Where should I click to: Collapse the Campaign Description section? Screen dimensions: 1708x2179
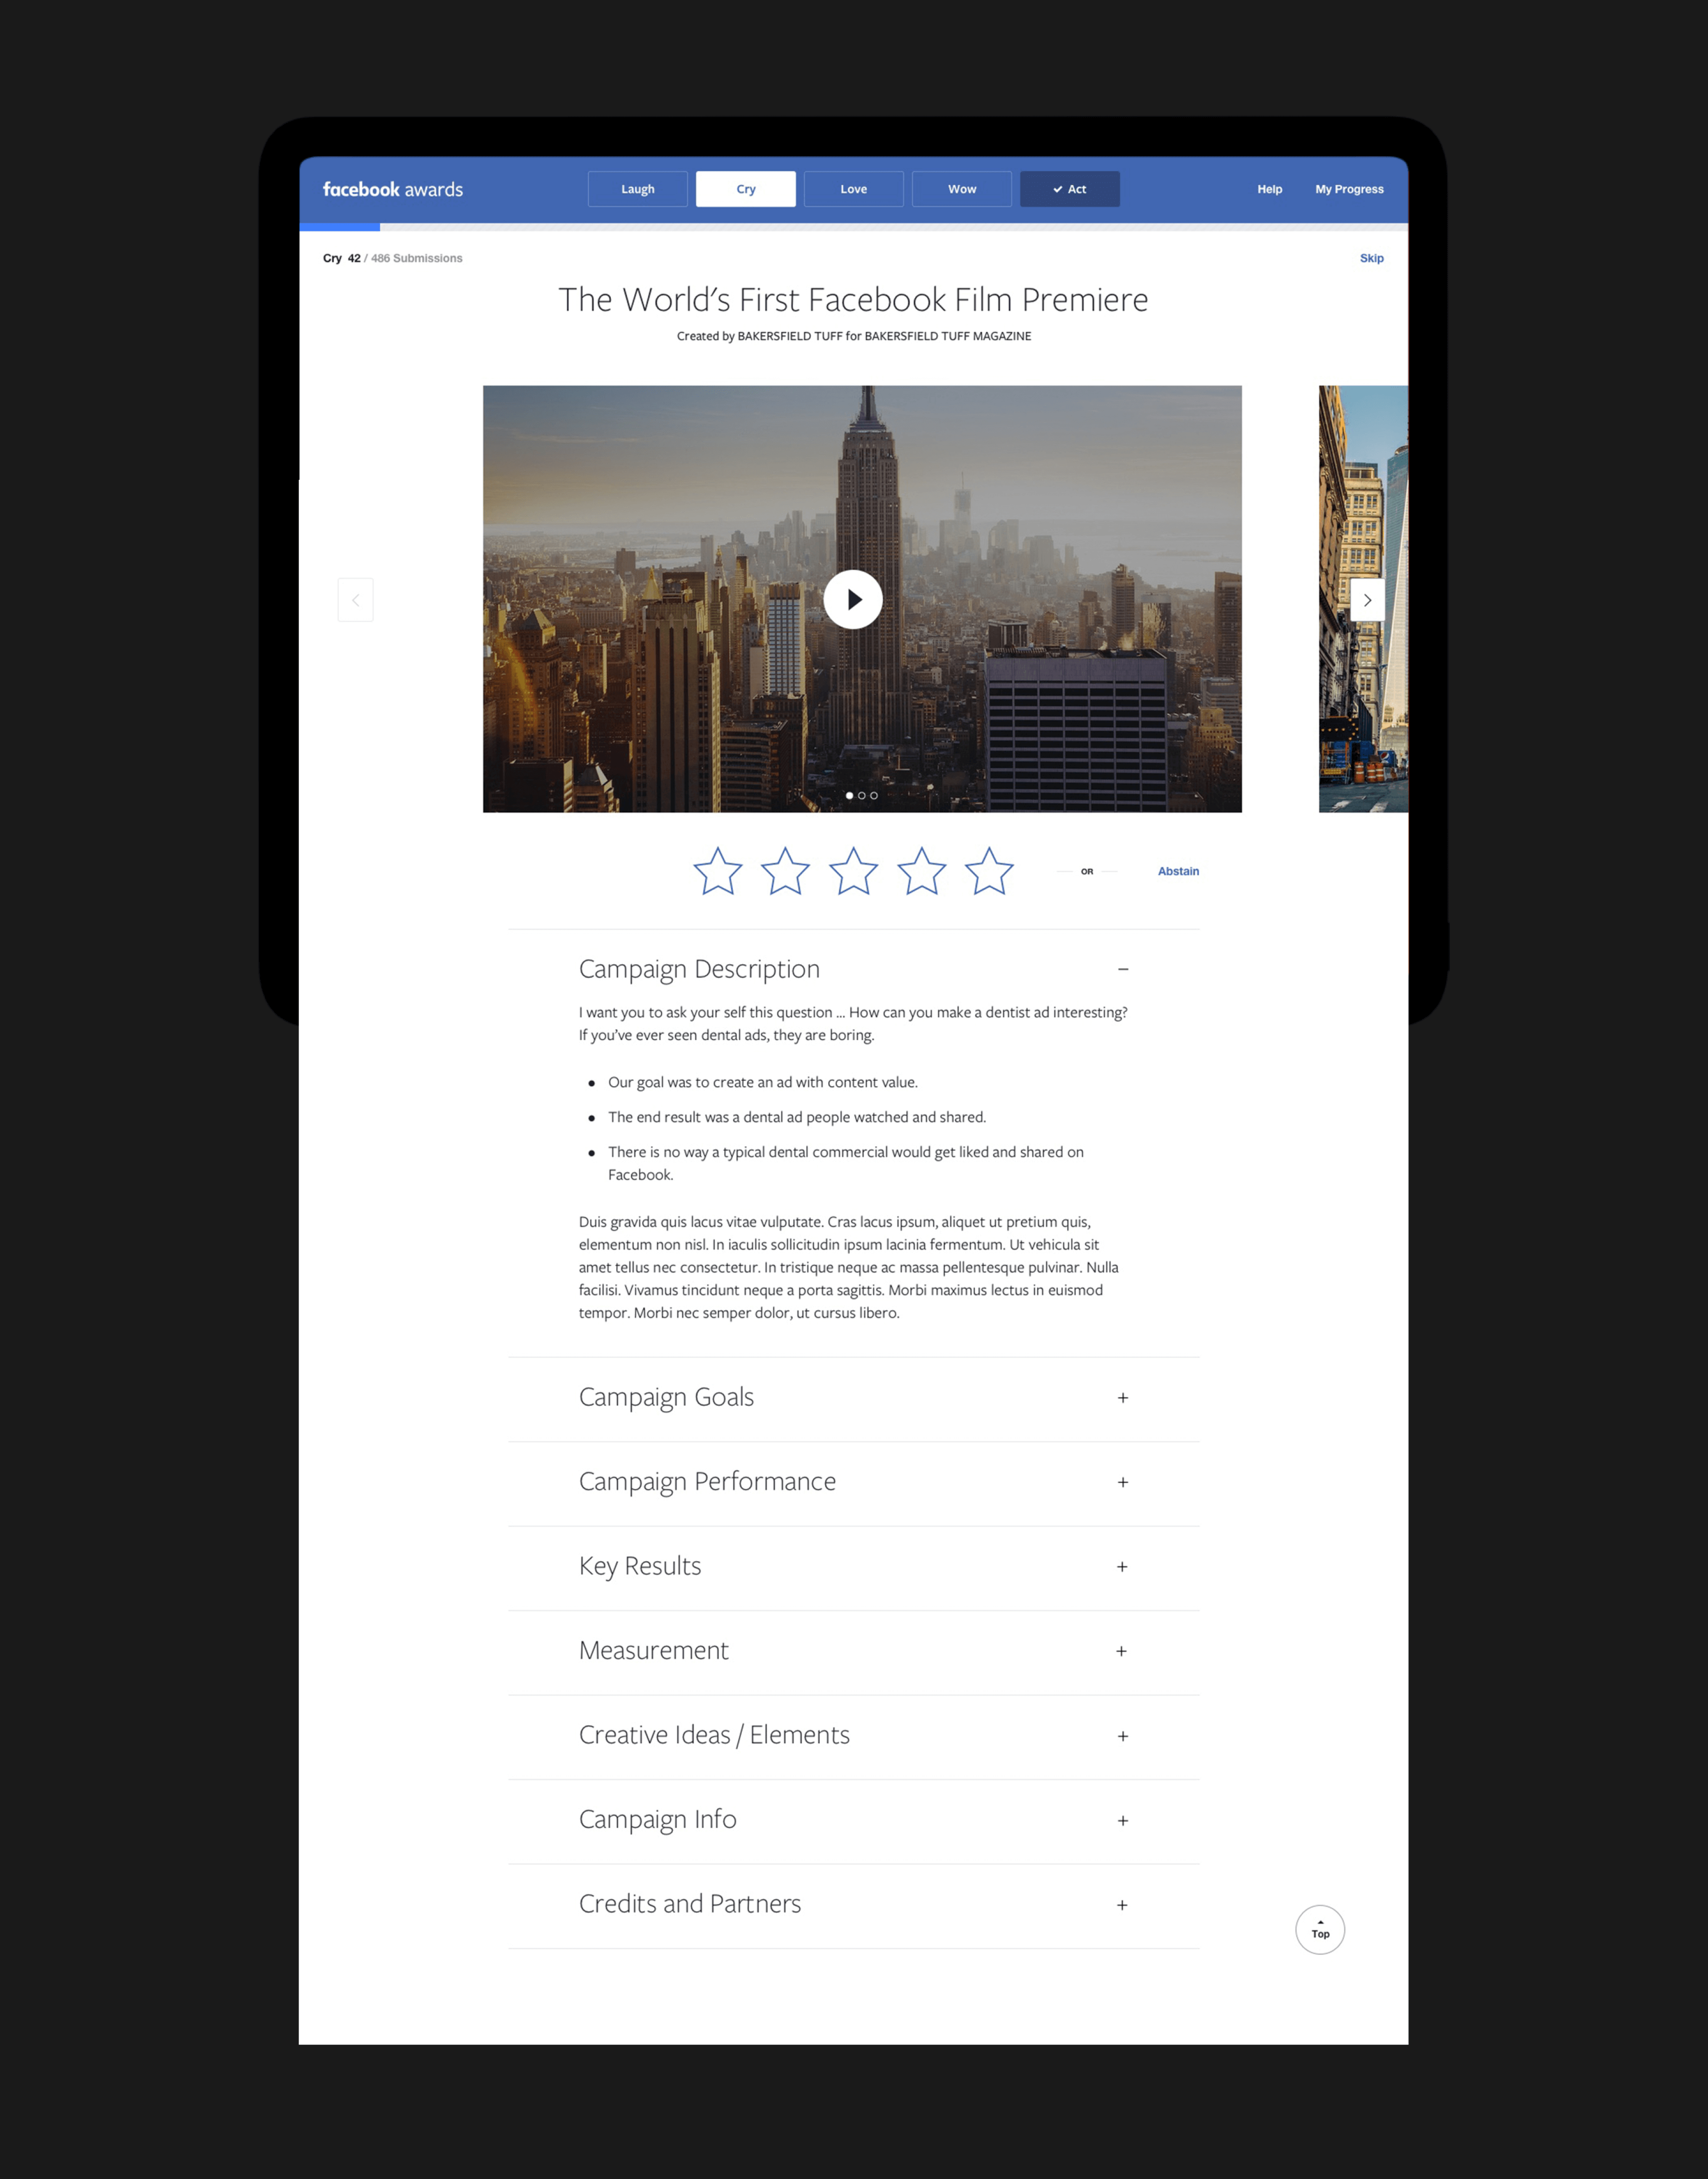click(1122, 969)
